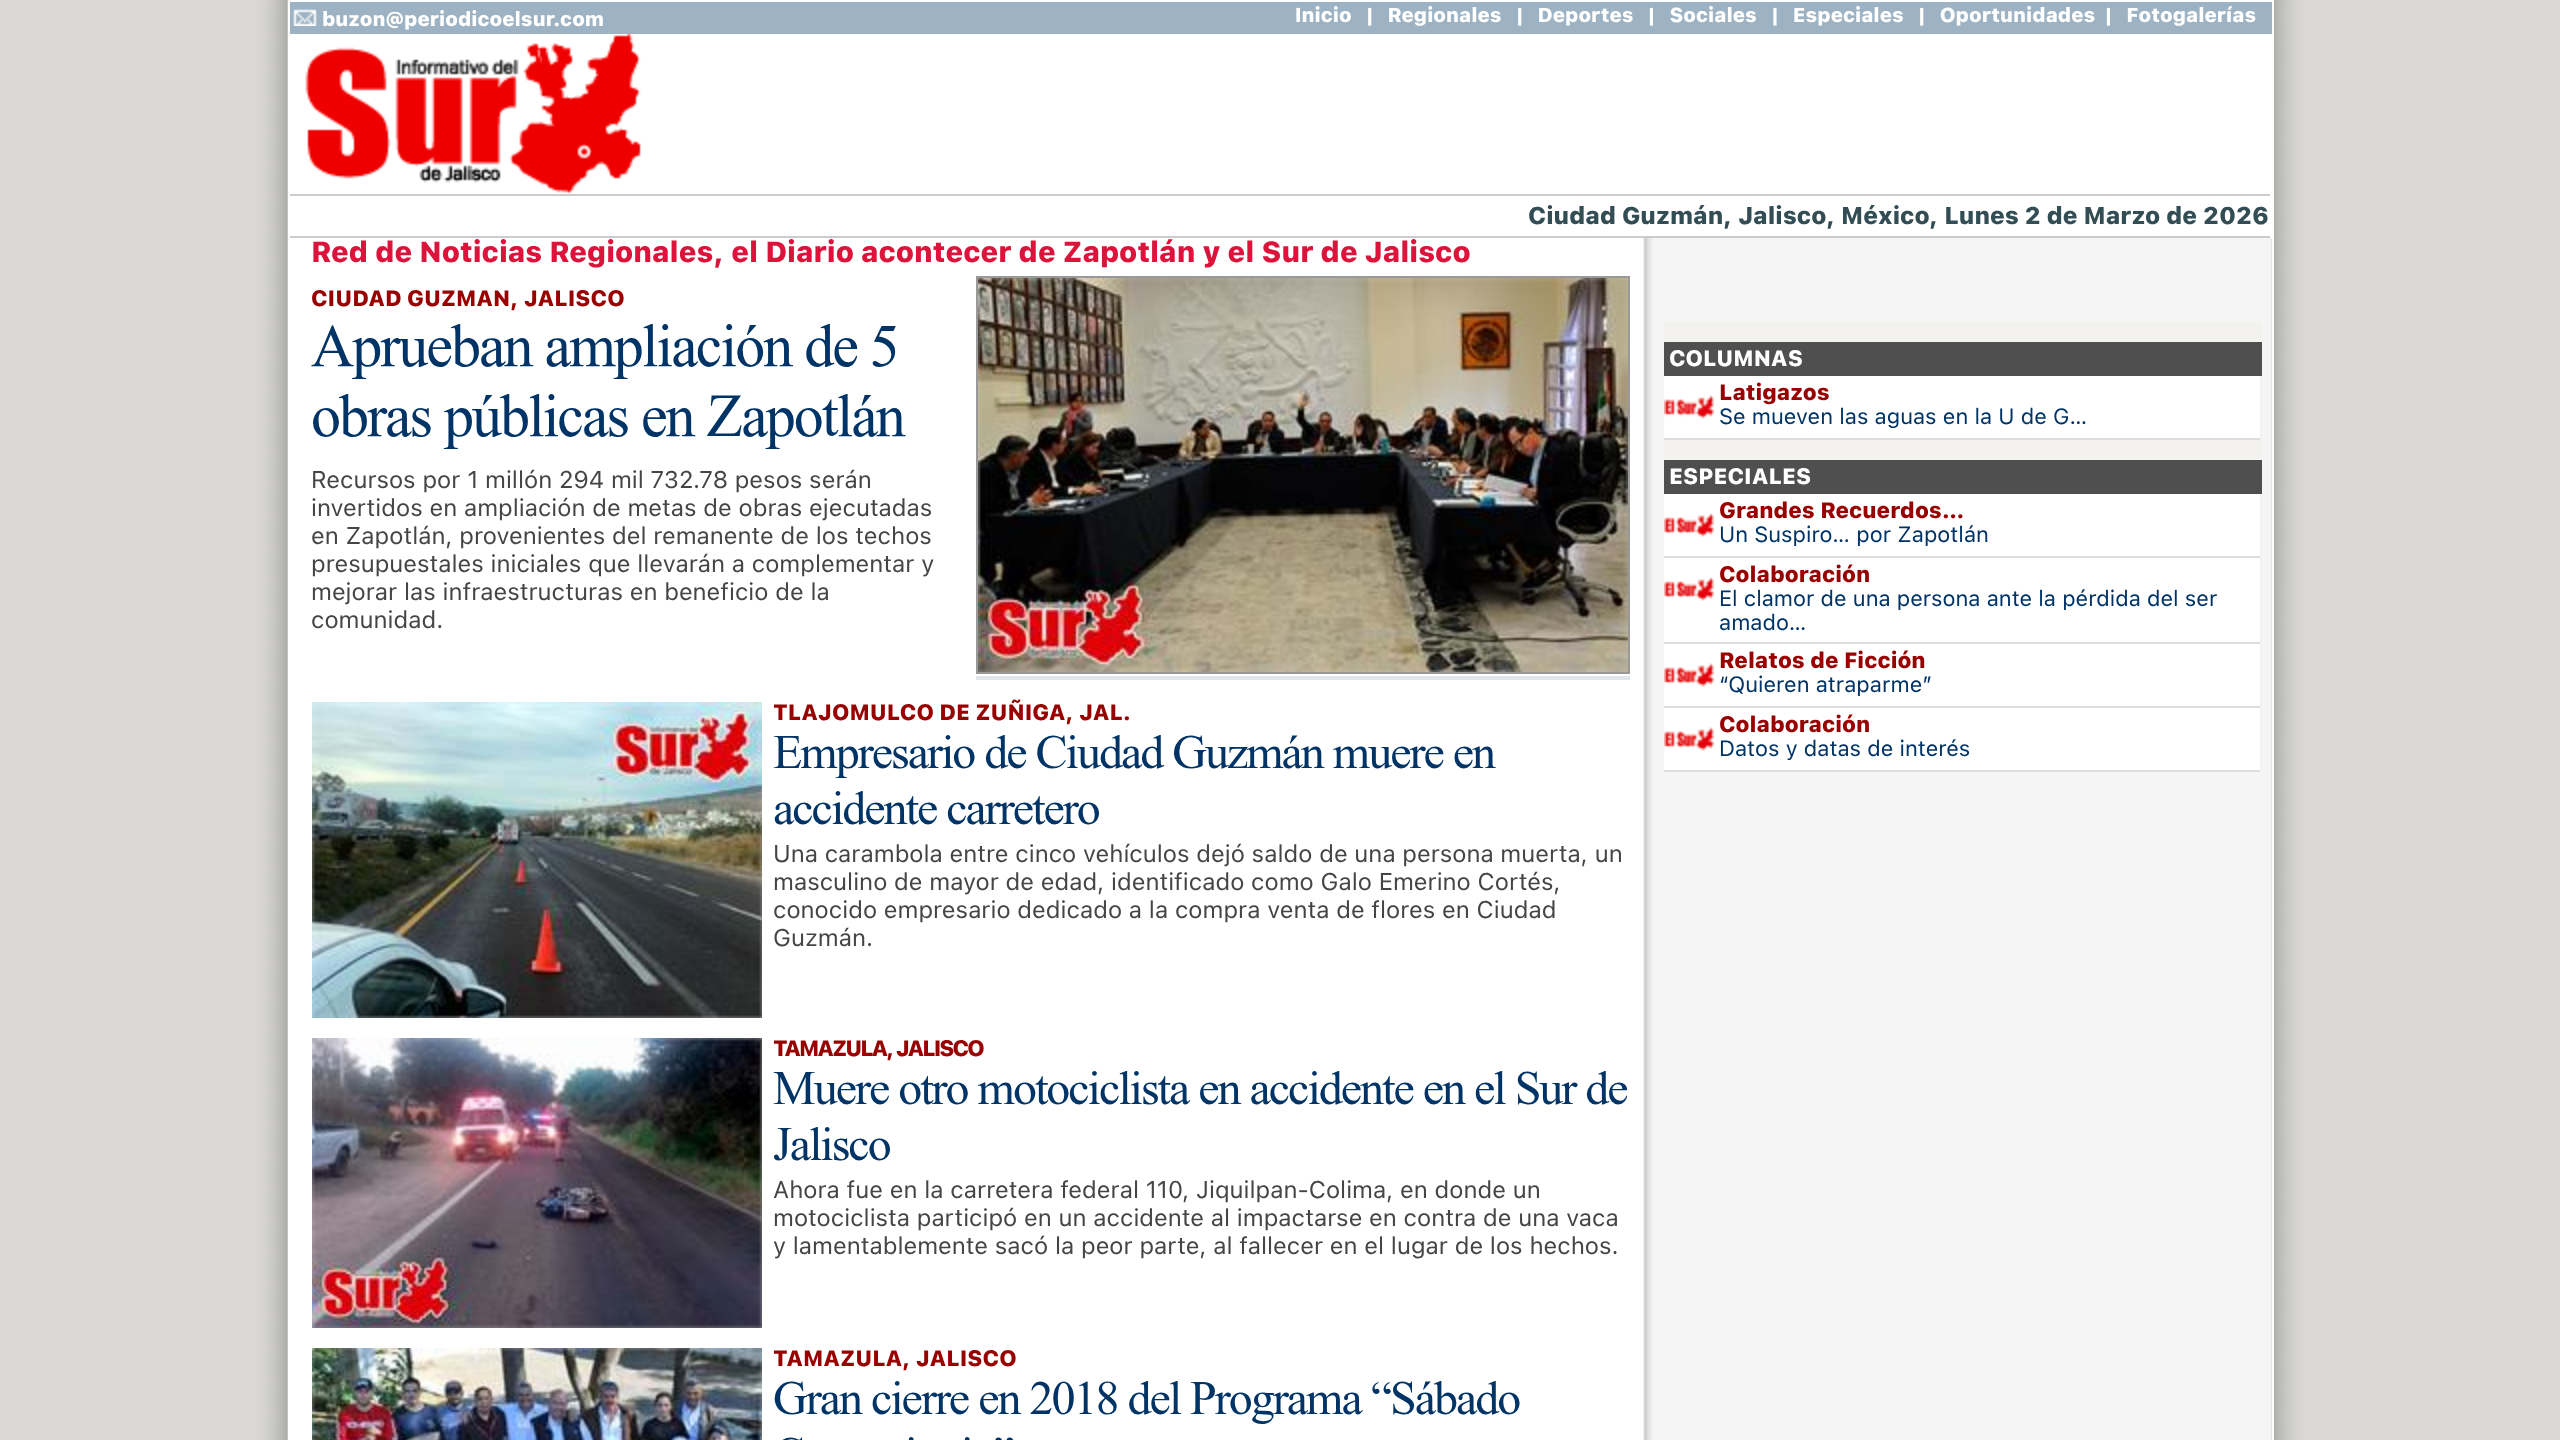Click the El Sur icon beside Grandes Recuerdos
This screenshot has height=1440, width=2560.
tap(1688, 525)
